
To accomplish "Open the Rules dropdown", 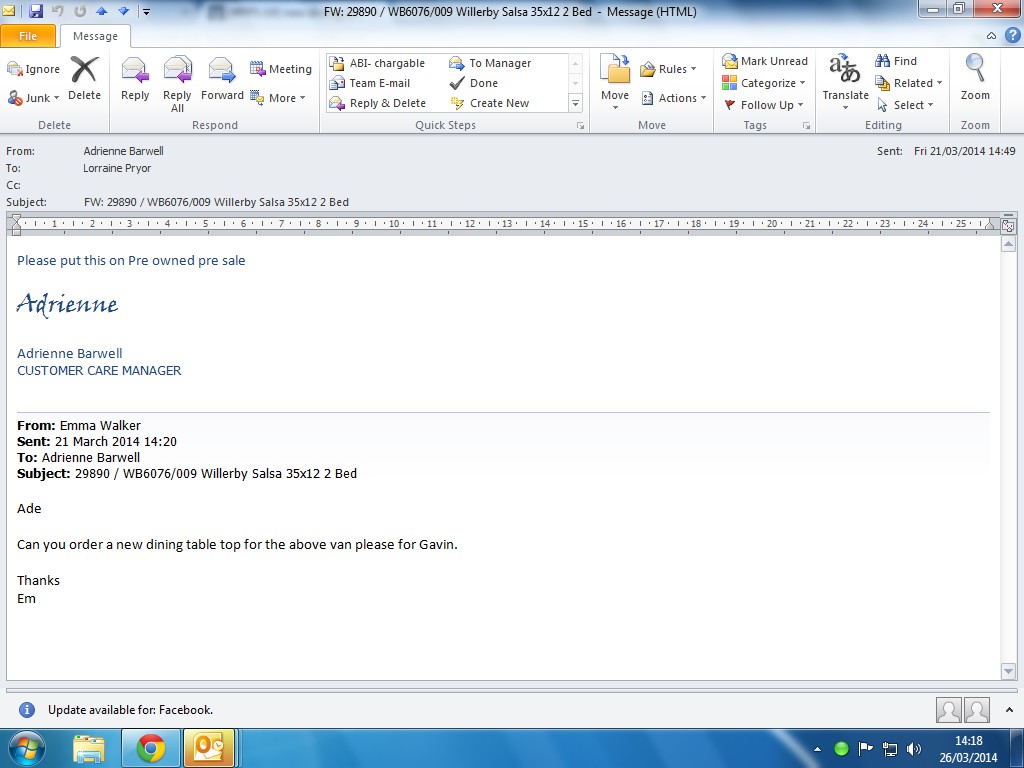I will point(668,69).
